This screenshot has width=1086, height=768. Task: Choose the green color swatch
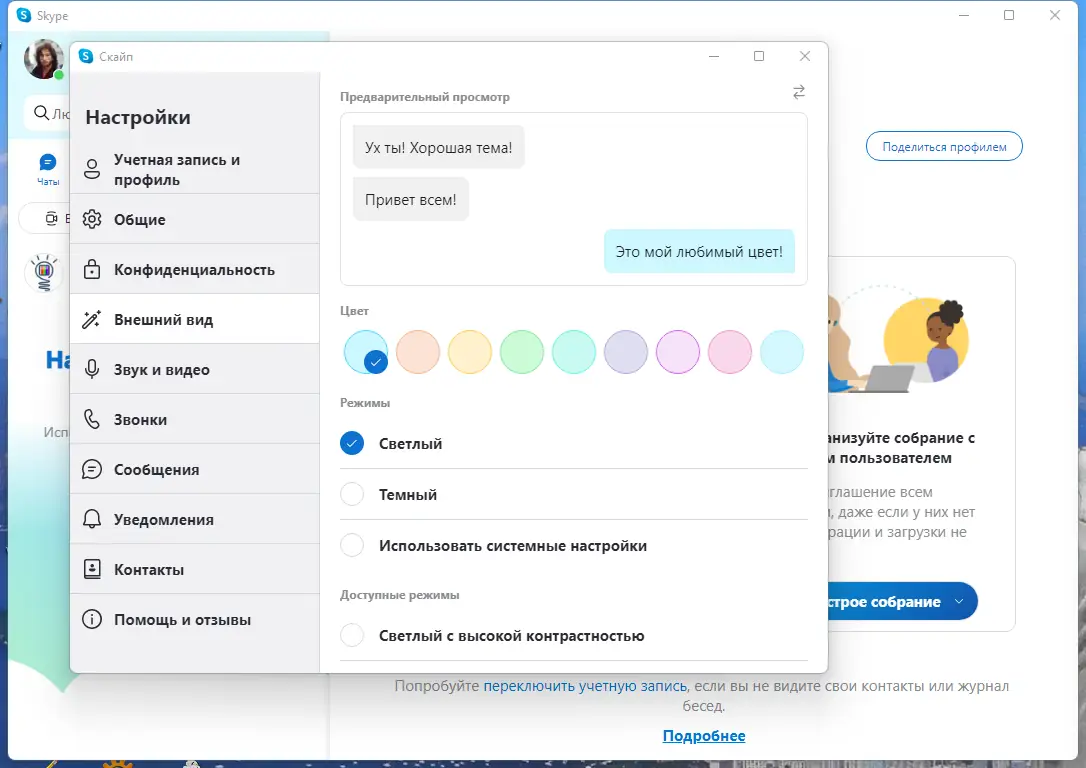(x=522, y=352)
